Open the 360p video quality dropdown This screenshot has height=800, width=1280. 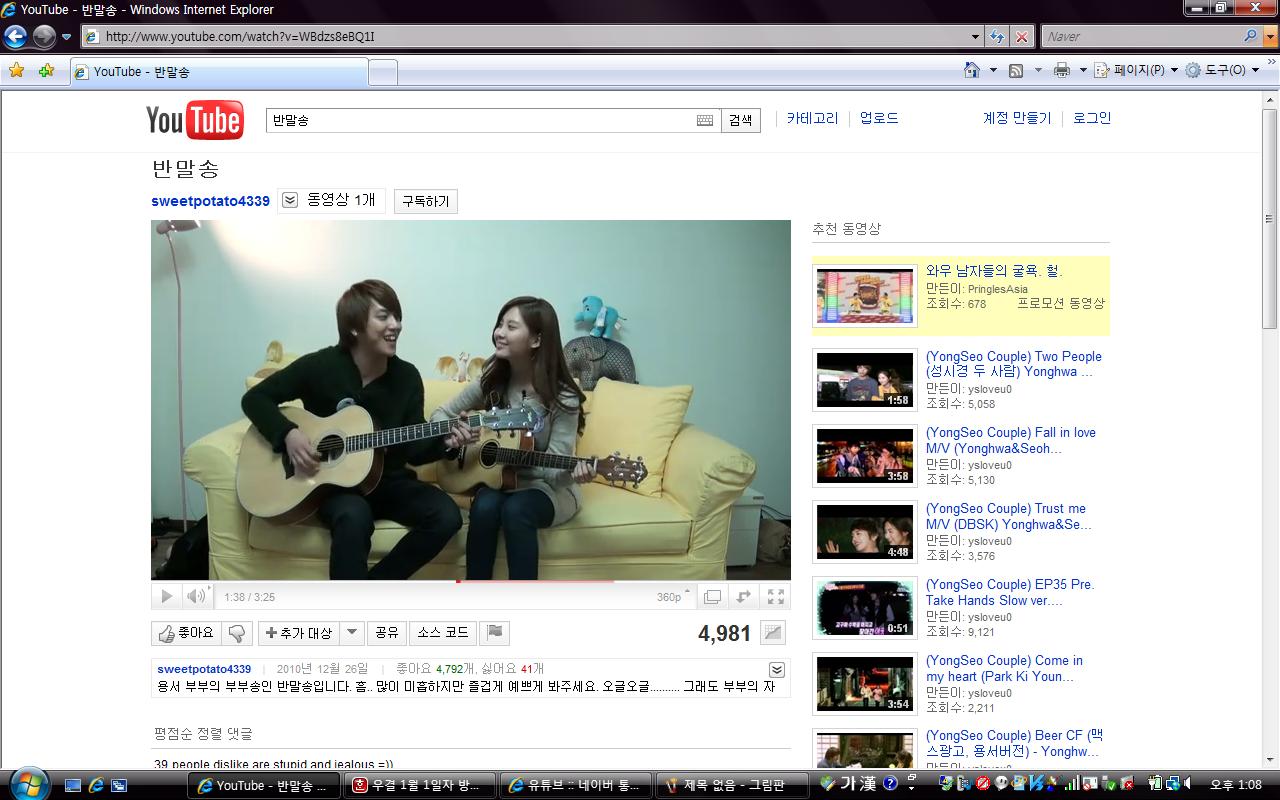674,597
